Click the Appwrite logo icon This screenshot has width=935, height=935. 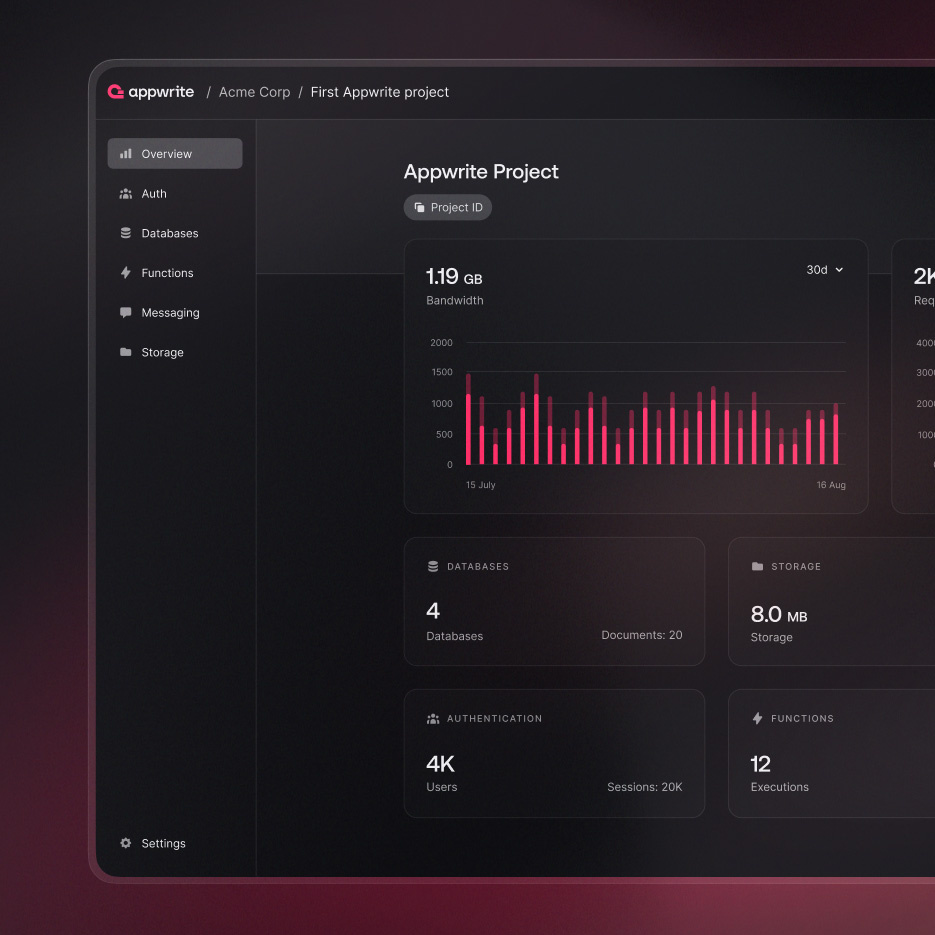(x=116, y=92)
